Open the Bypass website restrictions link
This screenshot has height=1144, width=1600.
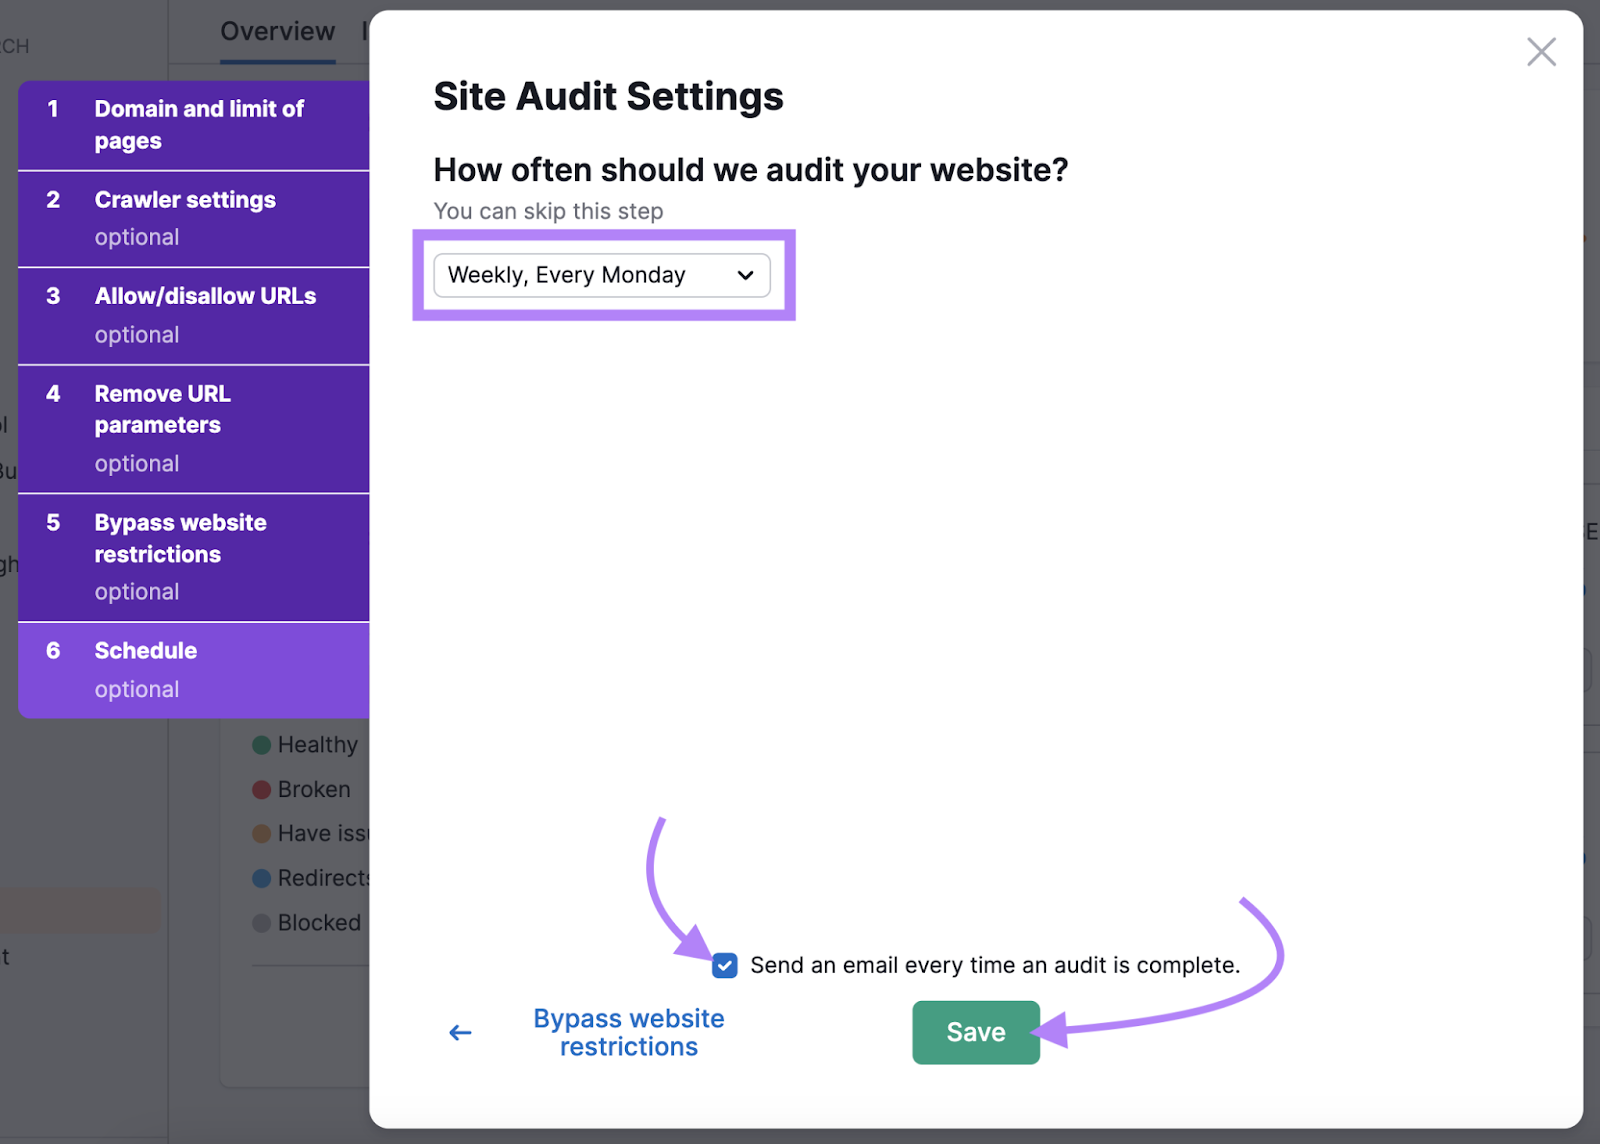628,1032
